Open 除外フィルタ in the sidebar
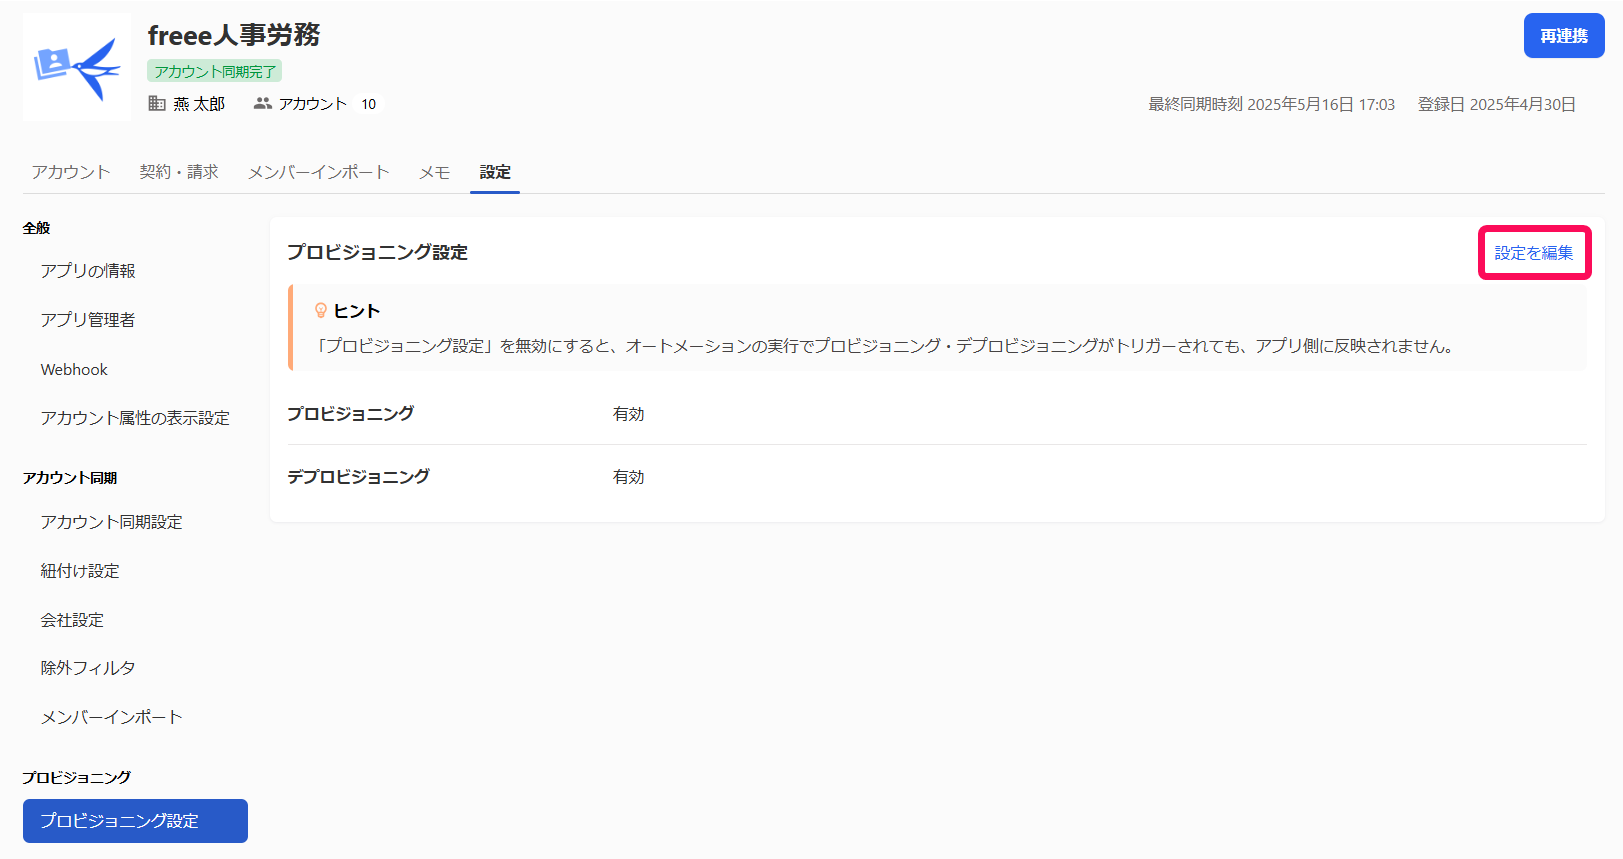Image resolution: width=1623 pixels, height=859 pixels. (x=88, y=668)
